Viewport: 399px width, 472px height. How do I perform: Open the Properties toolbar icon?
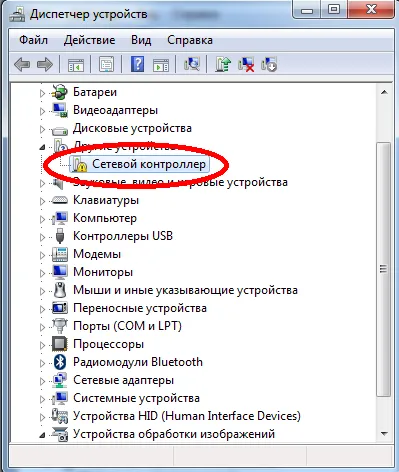(107, 64)
